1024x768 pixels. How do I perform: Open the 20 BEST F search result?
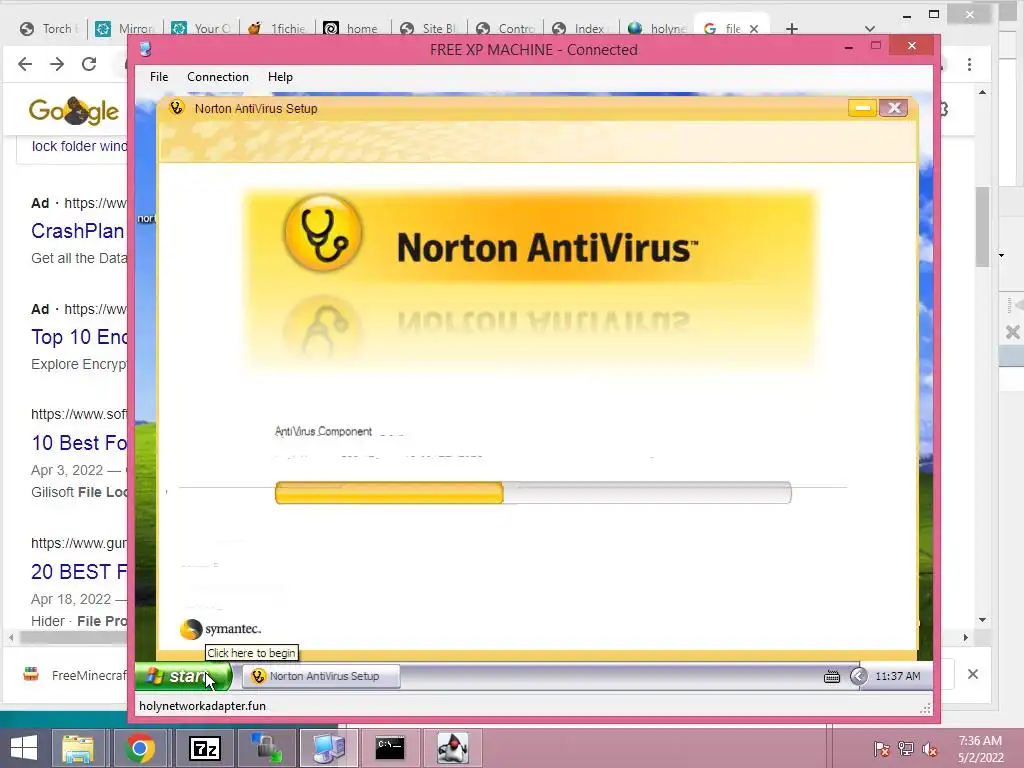tap(79, 571)
